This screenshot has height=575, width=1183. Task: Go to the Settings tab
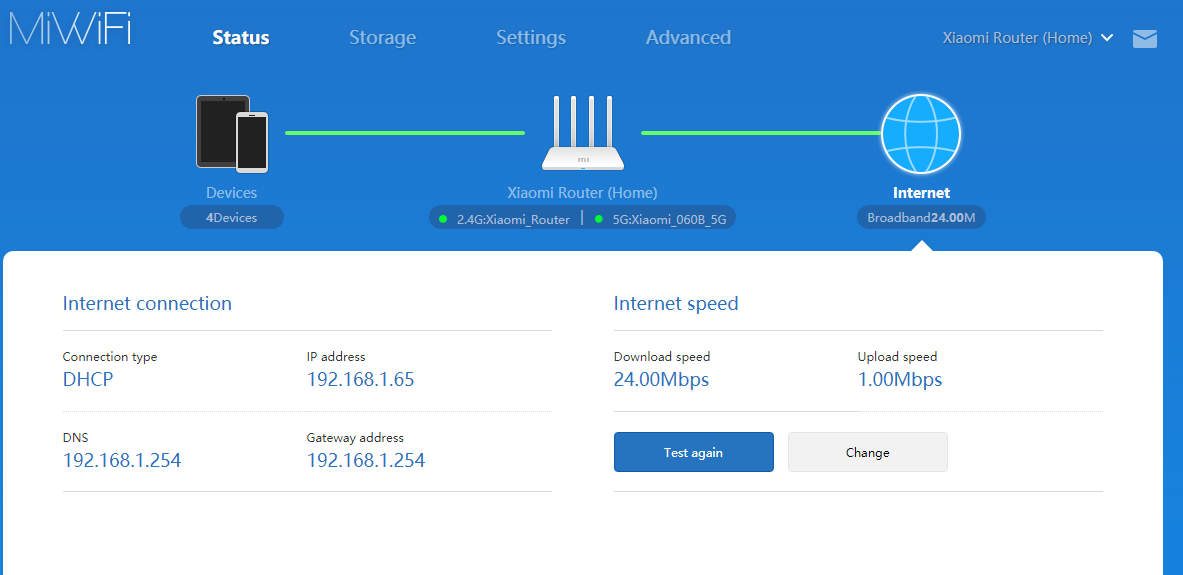point(531,38)
